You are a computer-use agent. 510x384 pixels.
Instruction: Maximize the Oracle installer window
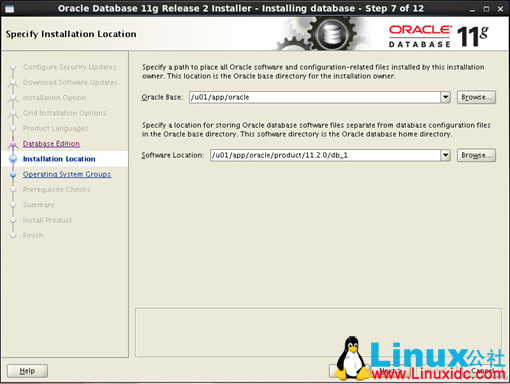pos(486,9)
